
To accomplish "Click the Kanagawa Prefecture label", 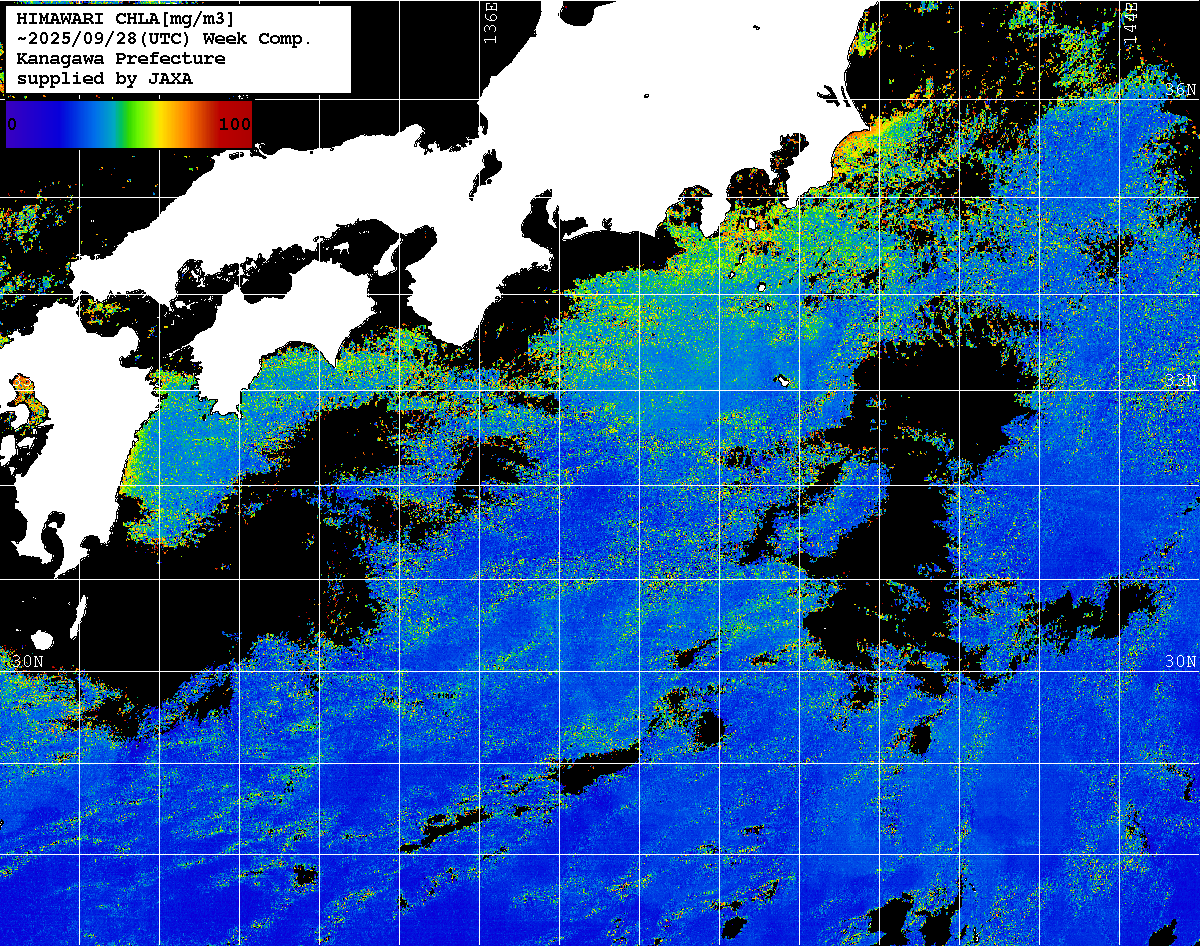I will click(120, 59).
